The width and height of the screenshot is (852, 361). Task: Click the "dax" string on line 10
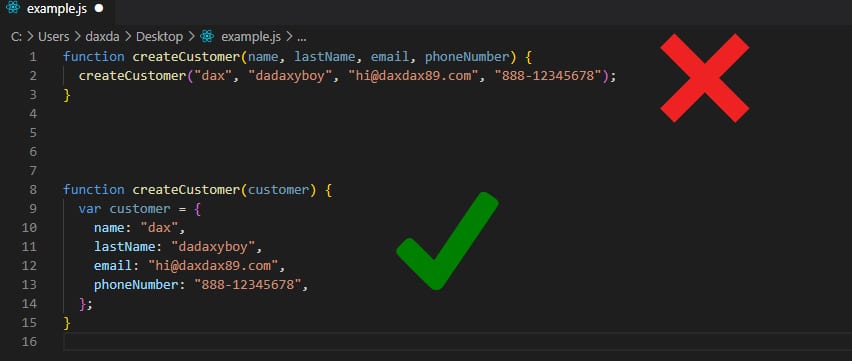pyautogui.click(x=160, y=228)
